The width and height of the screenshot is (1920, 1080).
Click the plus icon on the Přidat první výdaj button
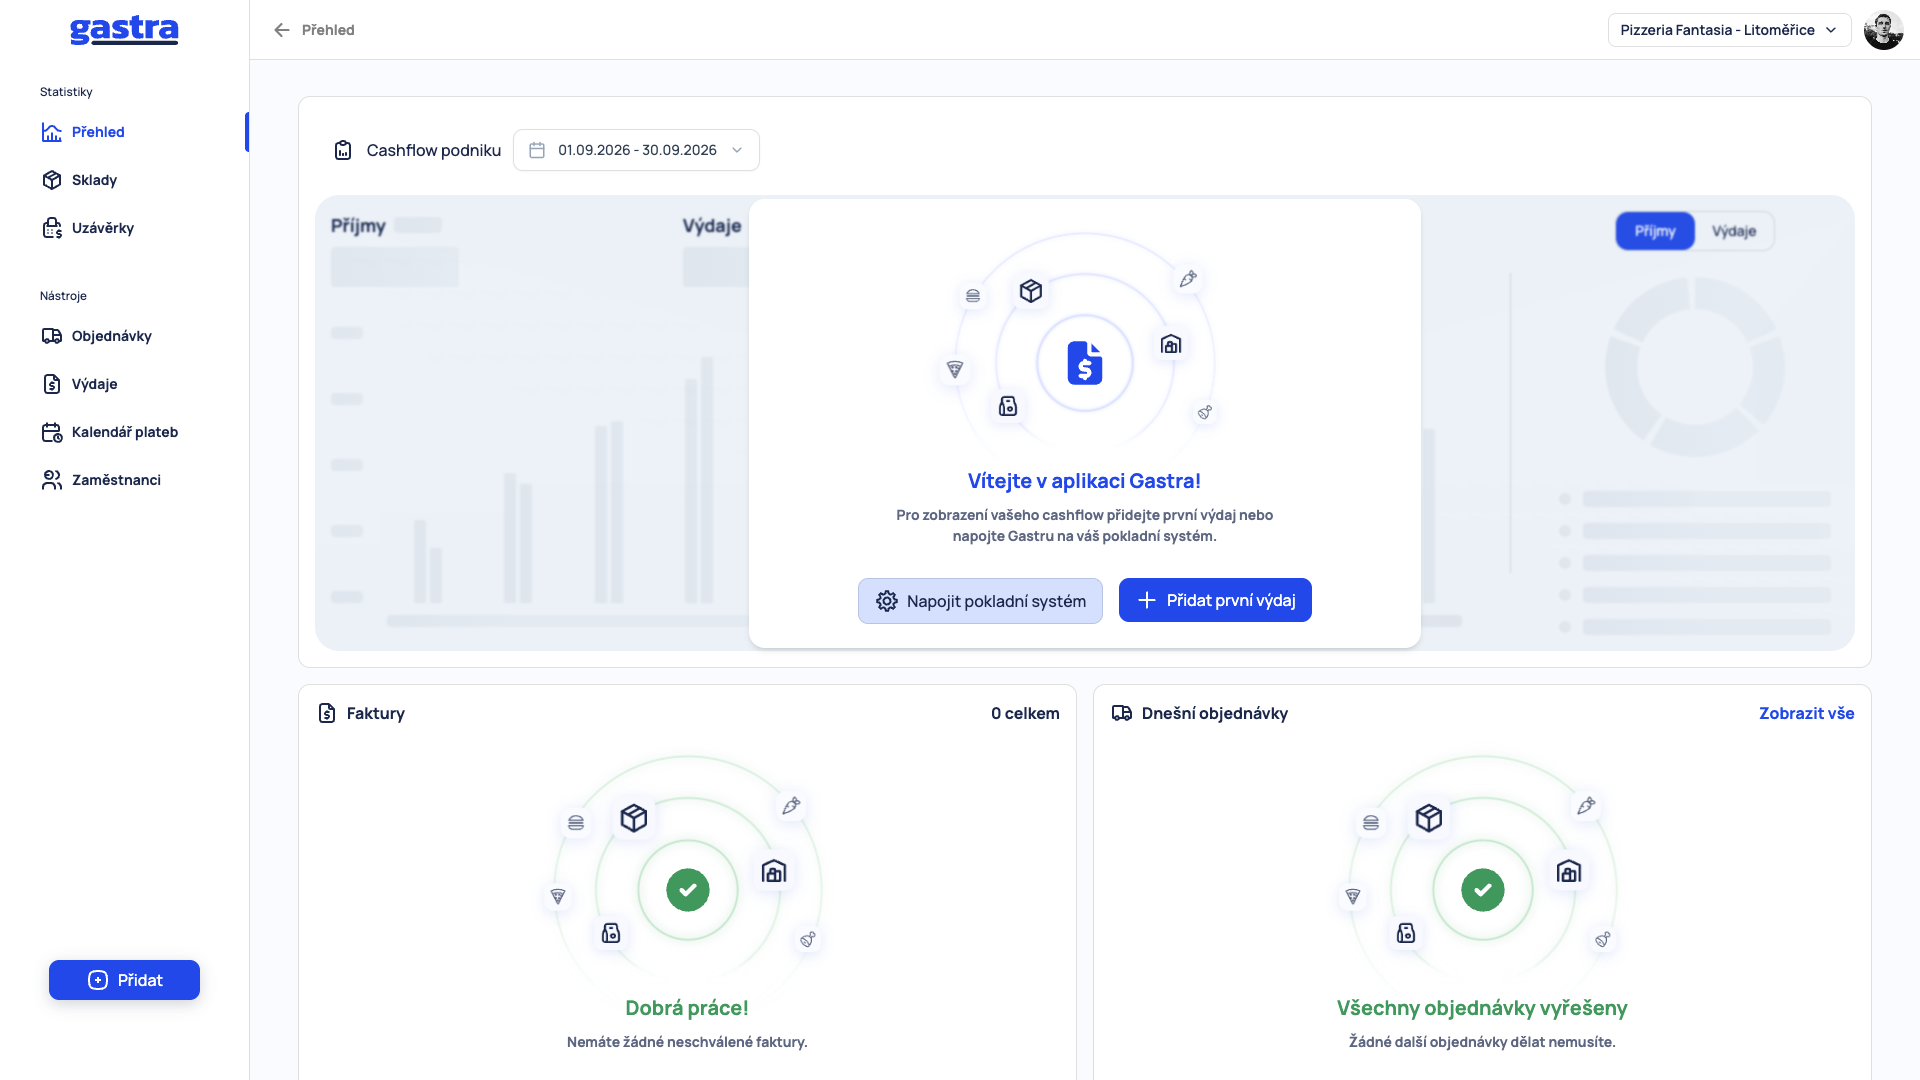(1147, 600)
